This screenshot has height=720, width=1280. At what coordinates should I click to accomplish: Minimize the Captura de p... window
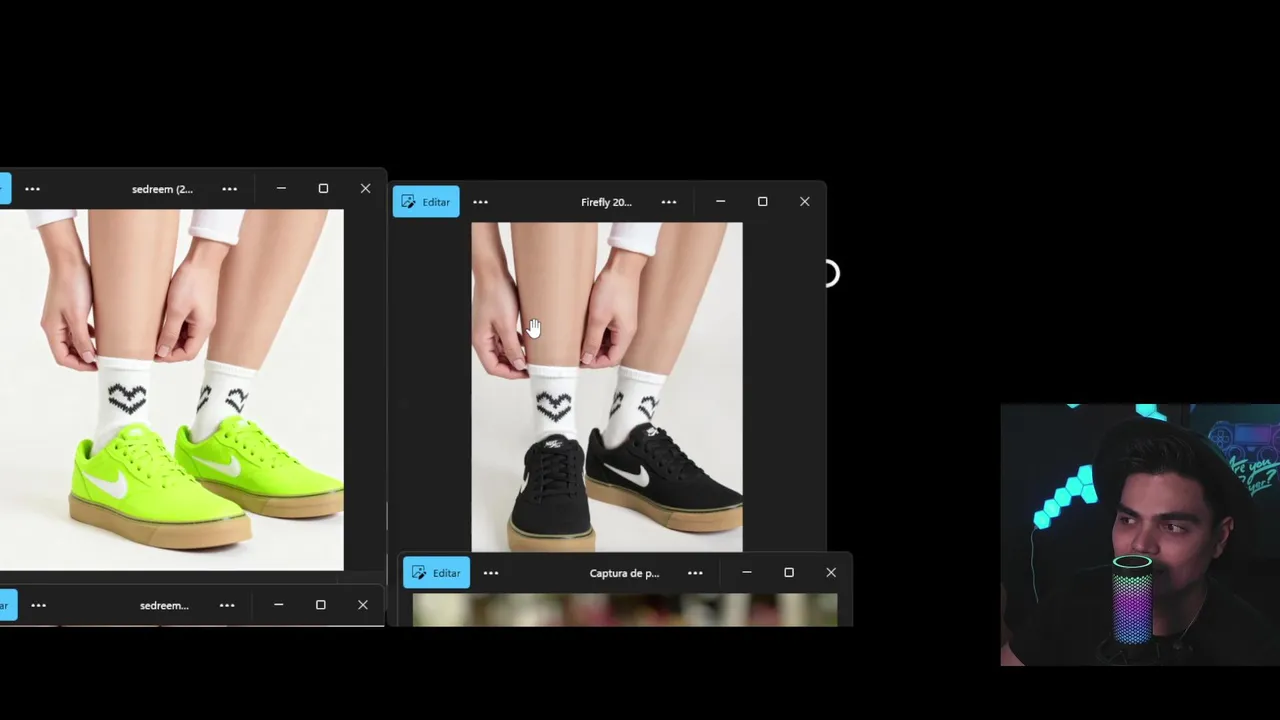(x=746, y=572)
